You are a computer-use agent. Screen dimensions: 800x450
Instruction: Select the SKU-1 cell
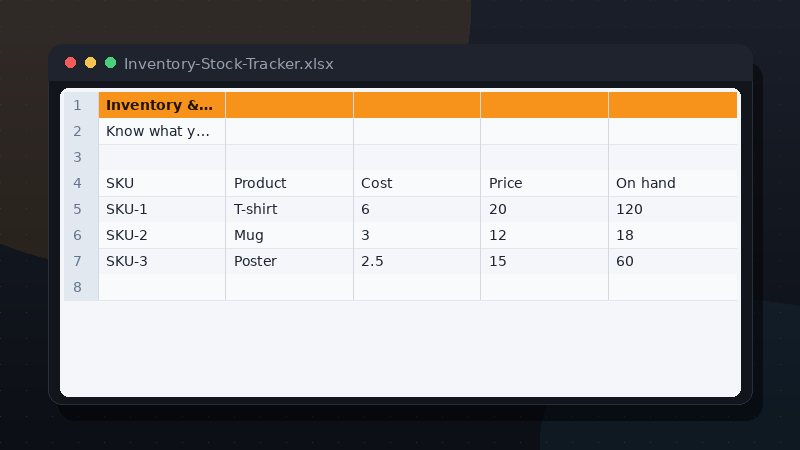click(162, 209)
